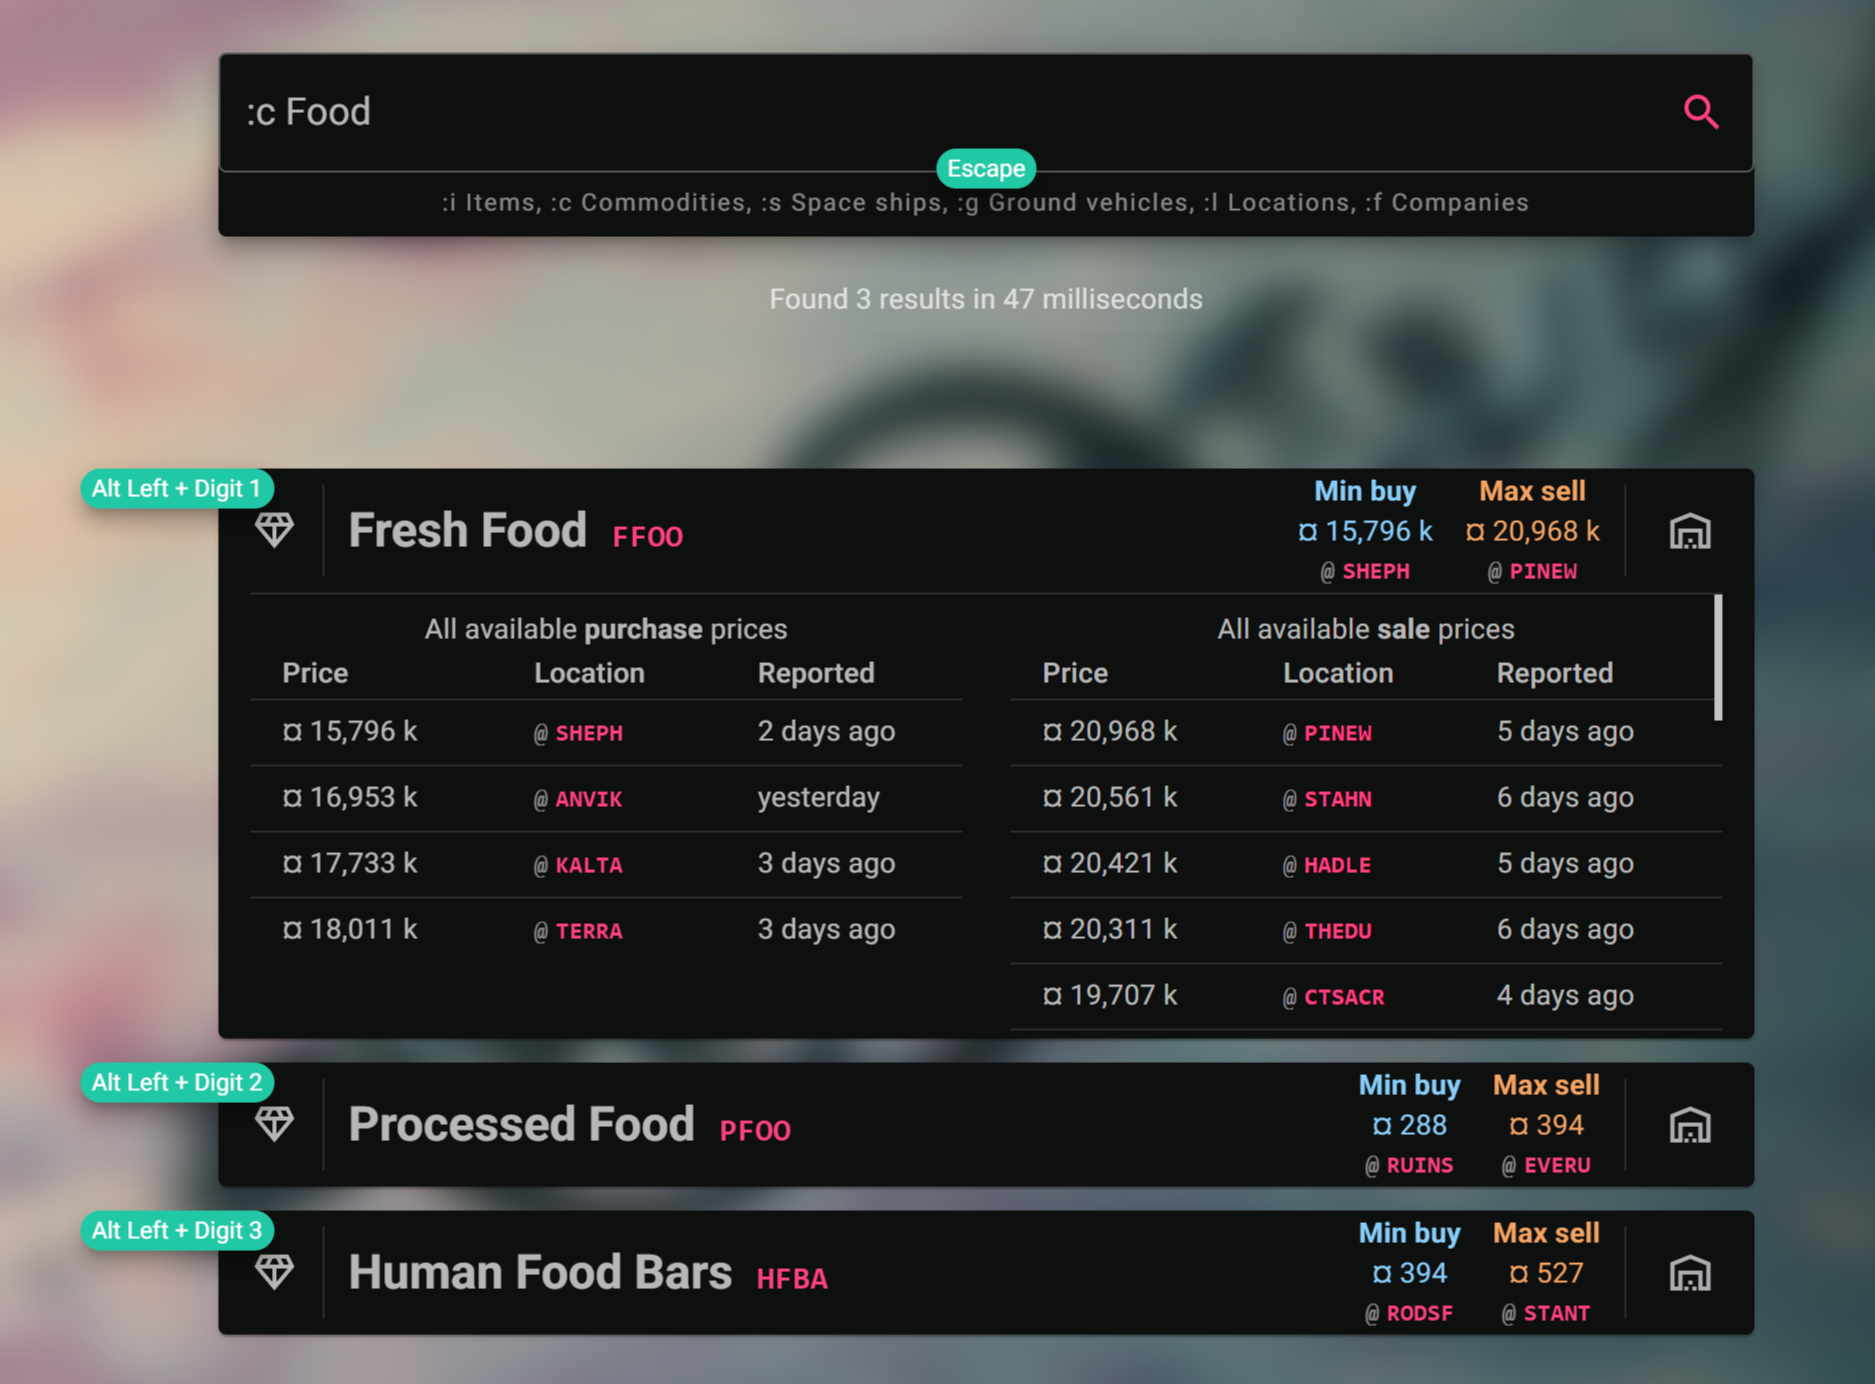Select the PINEW location in sale prices table
Viewport: 1875px width, 1384px height.
pyautogui.click(x=1337, y=733)
